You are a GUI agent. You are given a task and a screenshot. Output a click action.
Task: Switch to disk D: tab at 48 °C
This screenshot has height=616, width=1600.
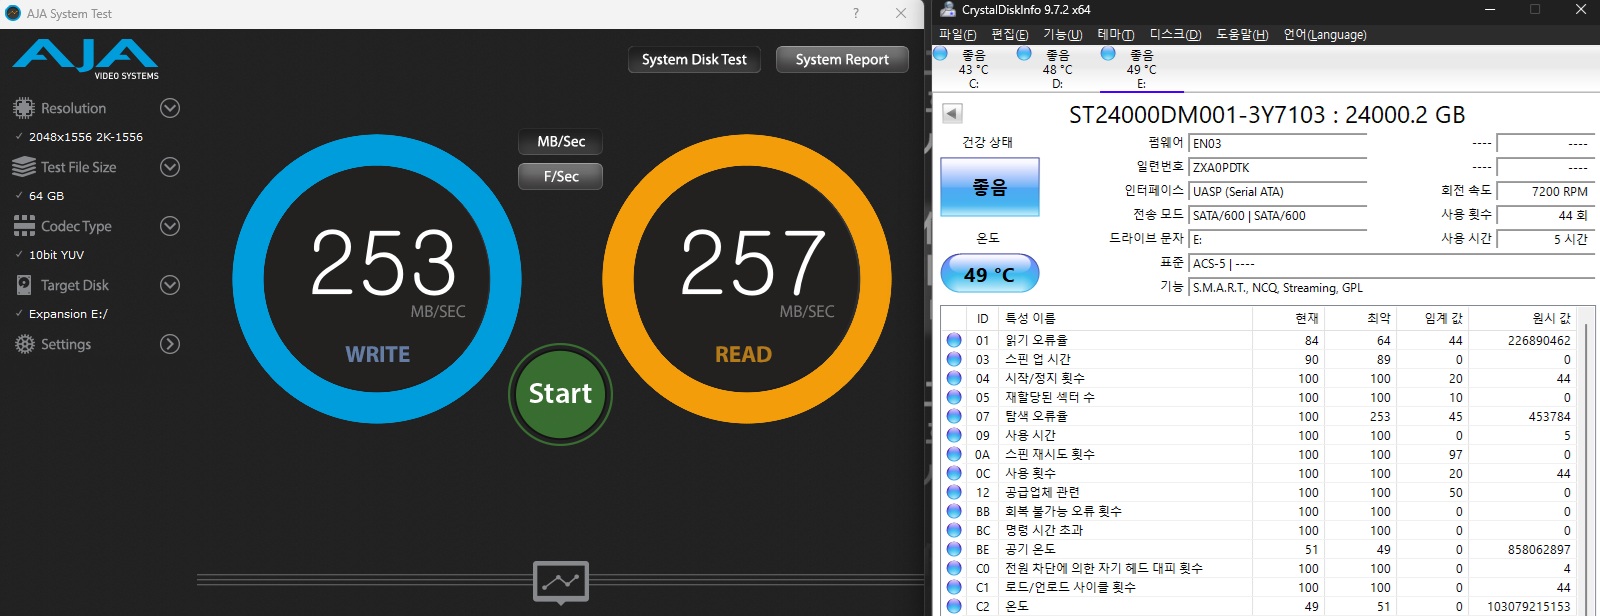[1057, 69]
